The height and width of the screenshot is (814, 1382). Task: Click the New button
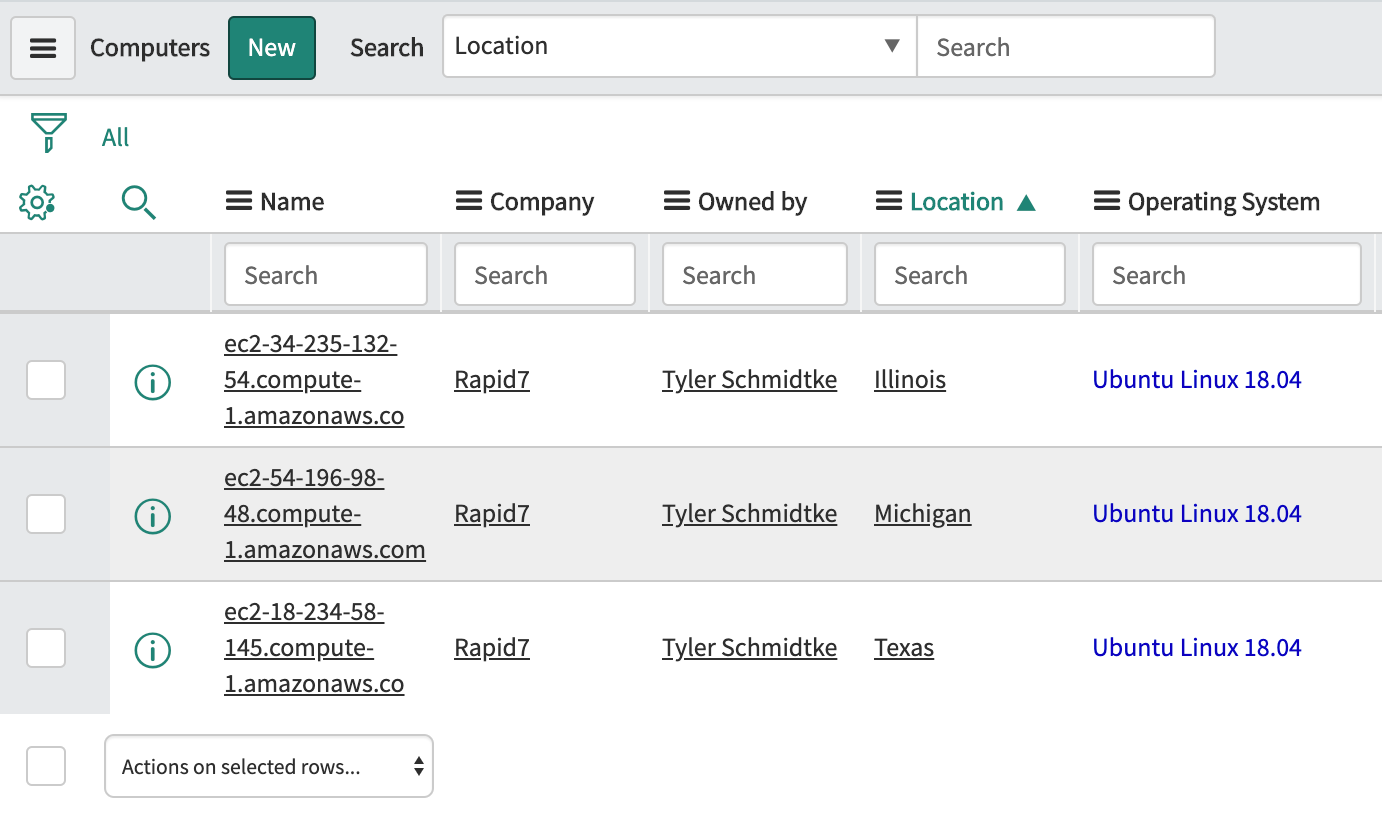272,48
